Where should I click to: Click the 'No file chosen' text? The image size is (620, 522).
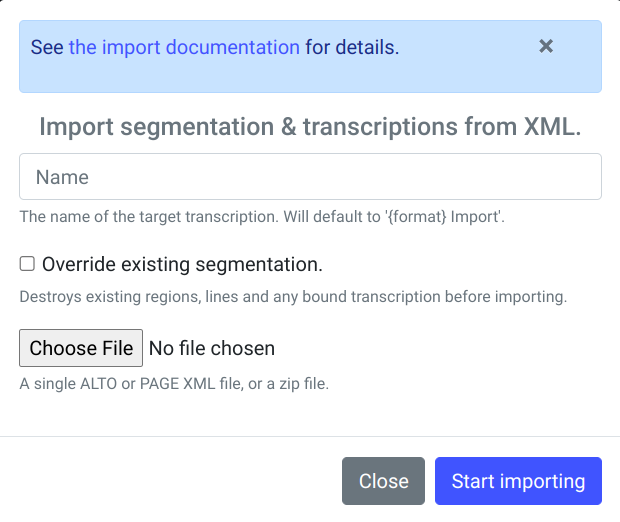pyautogui.click(x=211, y=348)
